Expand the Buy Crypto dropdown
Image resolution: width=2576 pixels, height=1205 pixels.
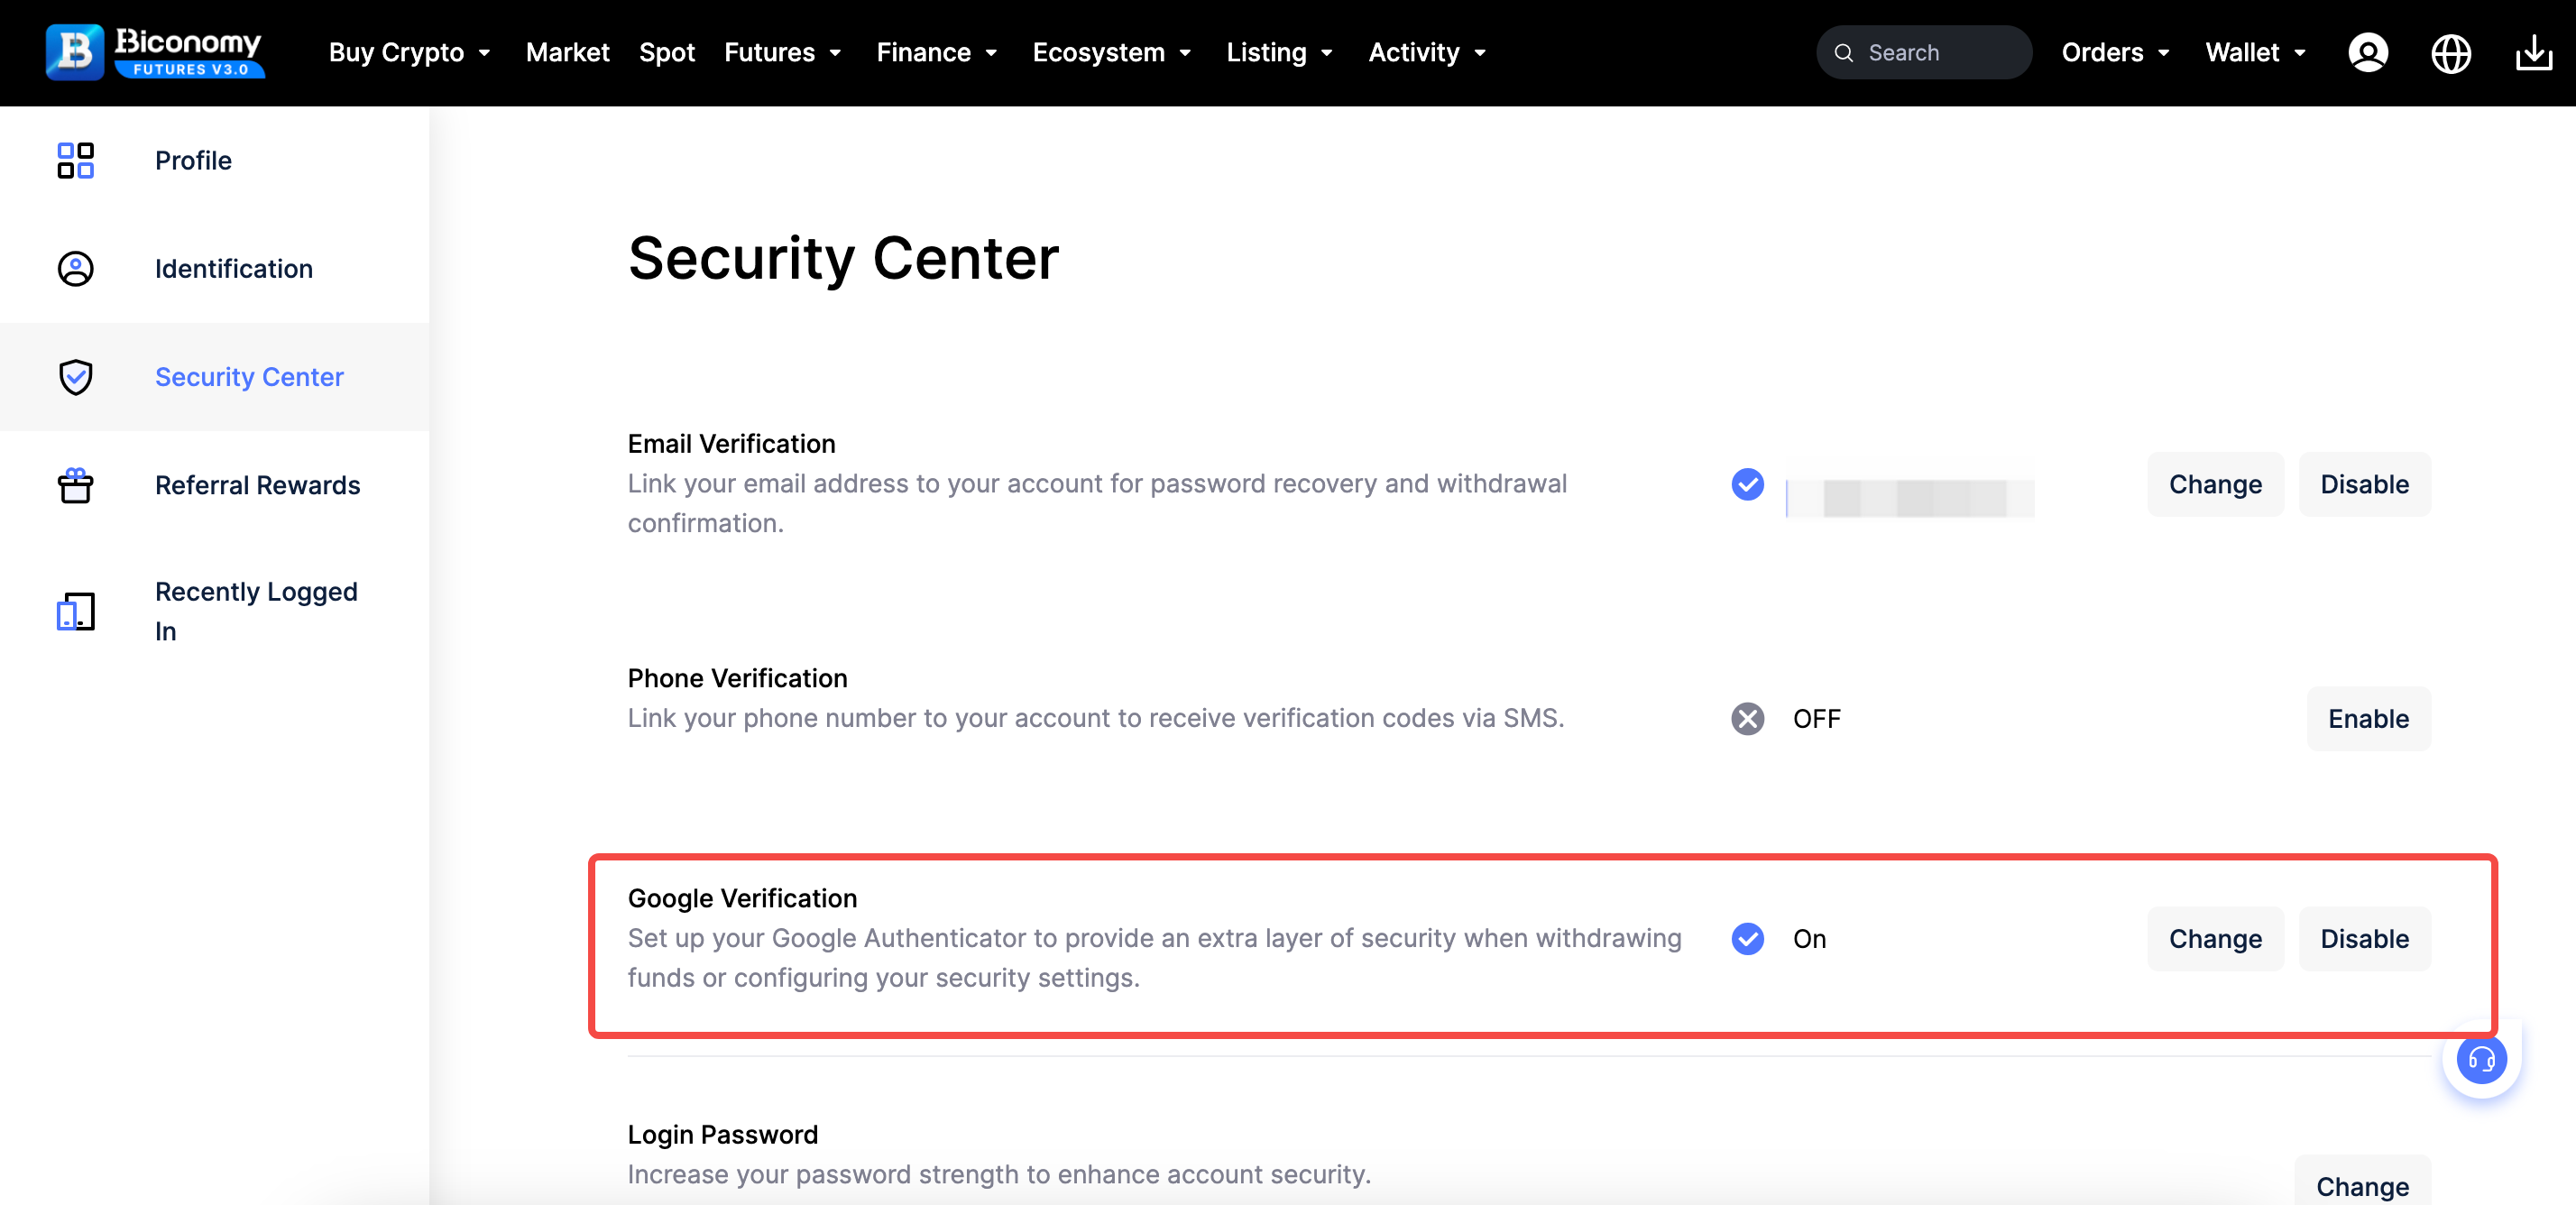[x=409, y=52]
